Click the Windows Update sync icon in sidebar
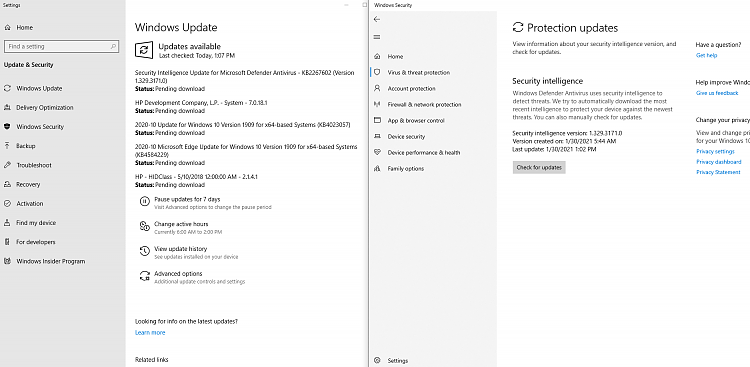This screenshot has width=750, height=367. (x=7, y=89)
